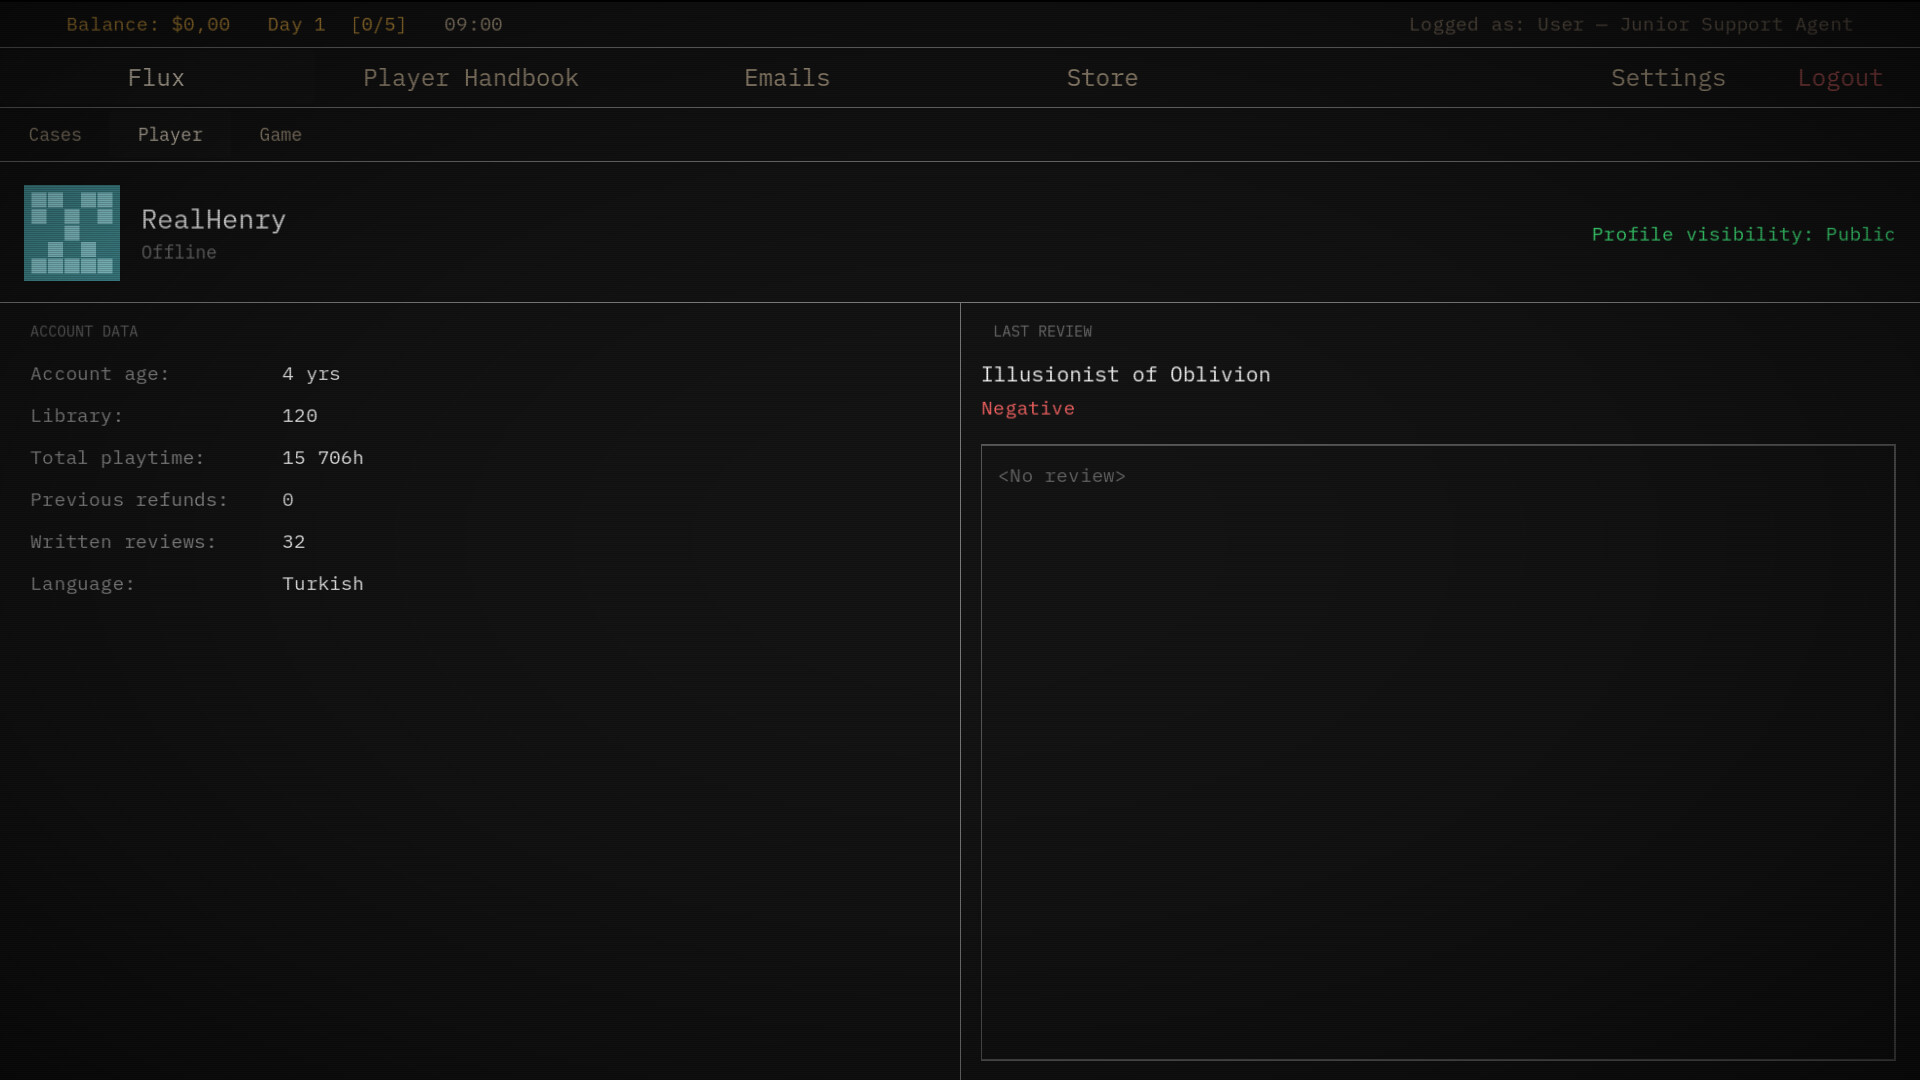Click the Previous refunds value 0
The height and width of the screenshot is (1080, 1920).
(x=288, y=500)
